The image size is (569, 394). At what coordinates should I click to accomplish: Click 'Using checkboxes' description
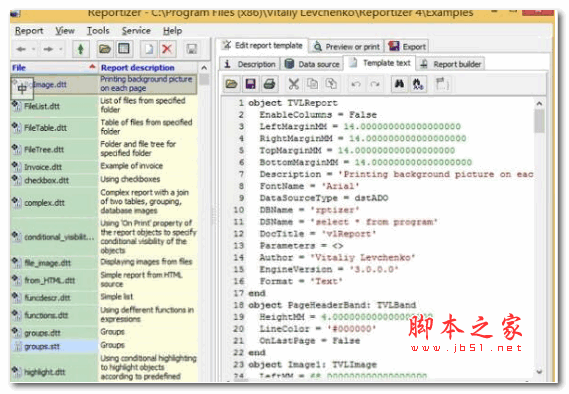130,179
